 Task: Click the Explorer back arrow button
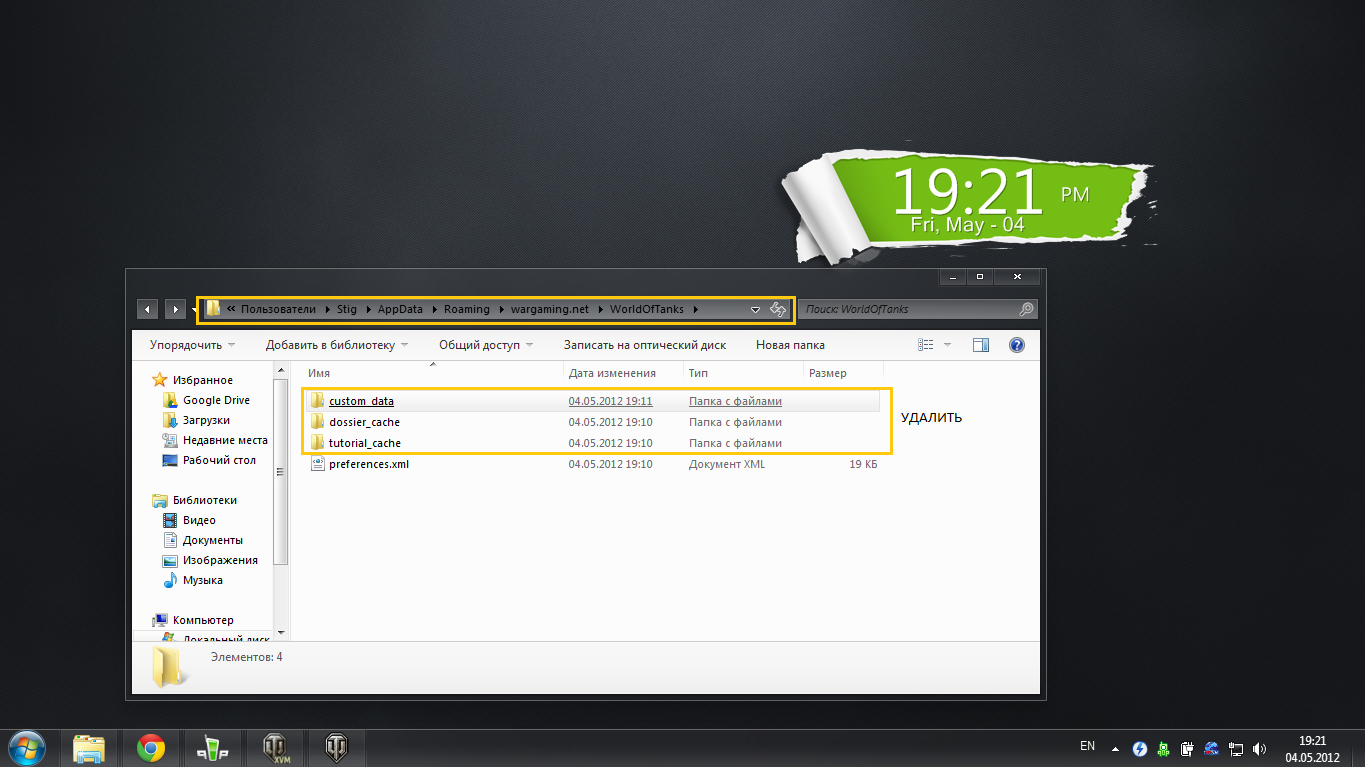[x=147, y=310]
